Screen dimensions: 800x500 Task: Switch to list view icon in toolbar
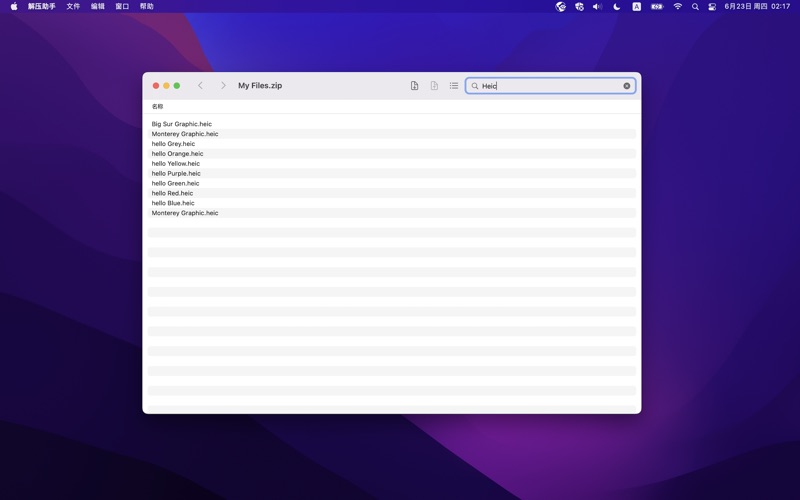coord(454,86)
